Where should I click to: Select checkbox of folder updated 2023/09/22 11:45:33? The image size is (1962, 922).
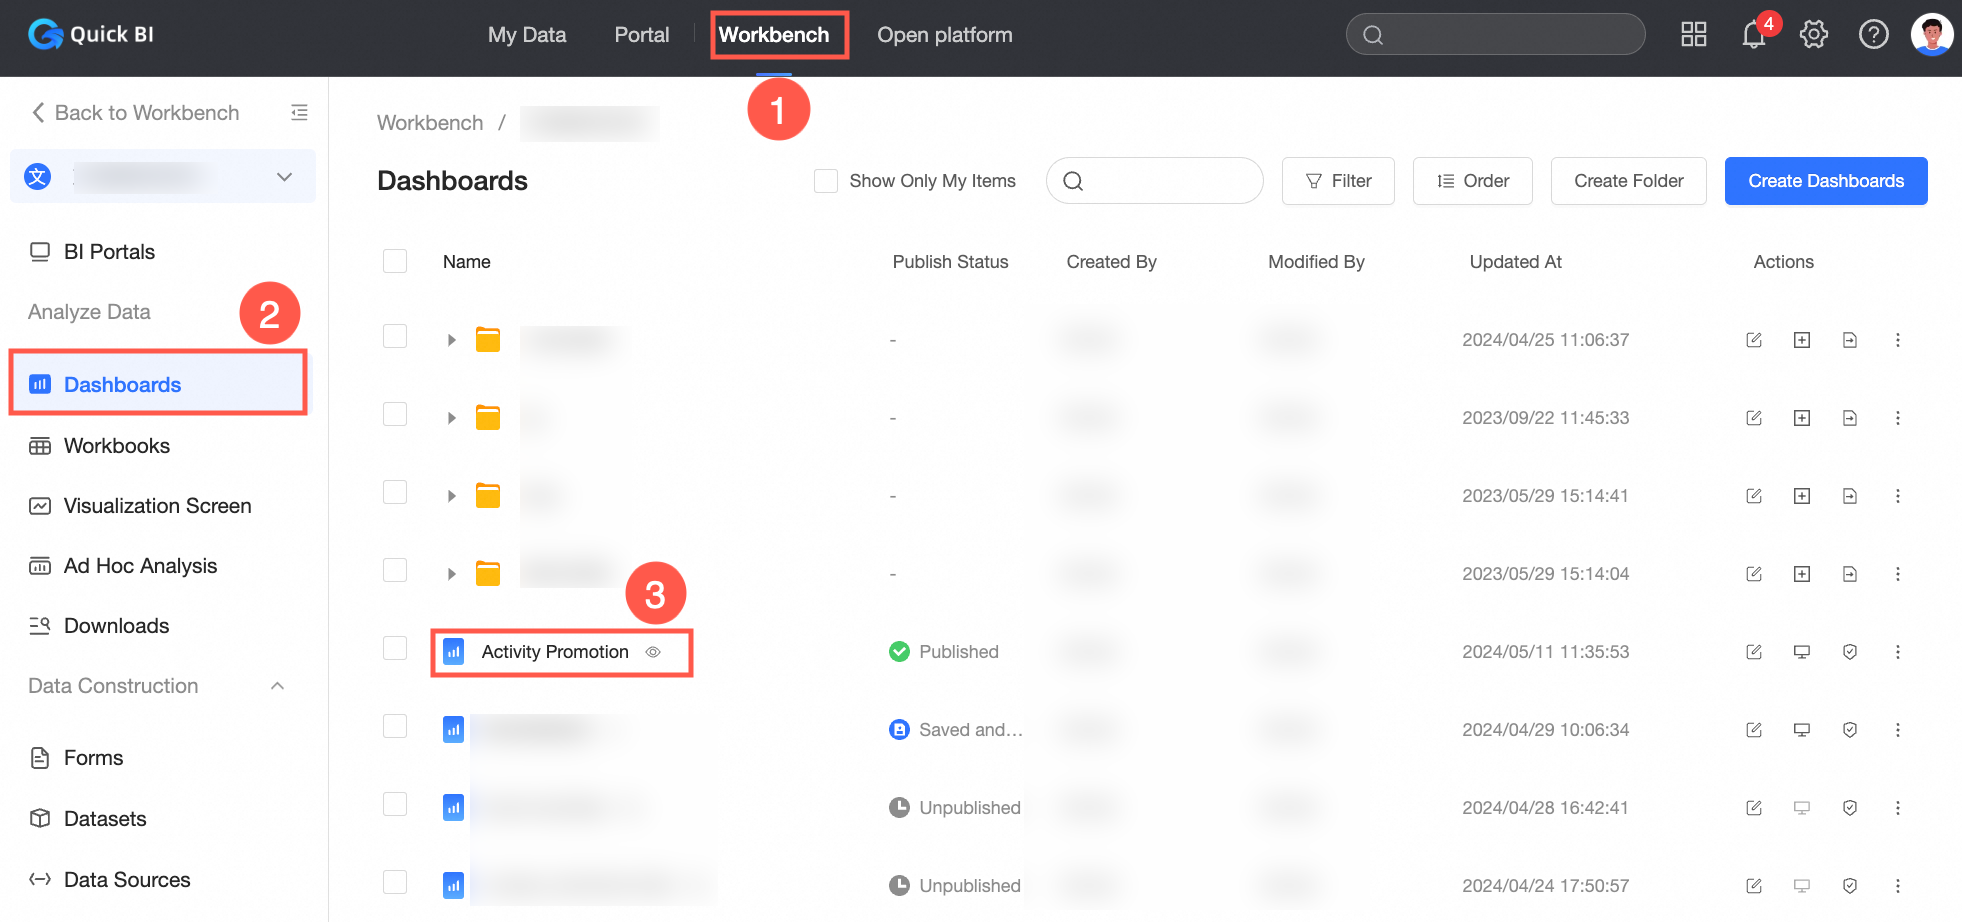(395, 414)
